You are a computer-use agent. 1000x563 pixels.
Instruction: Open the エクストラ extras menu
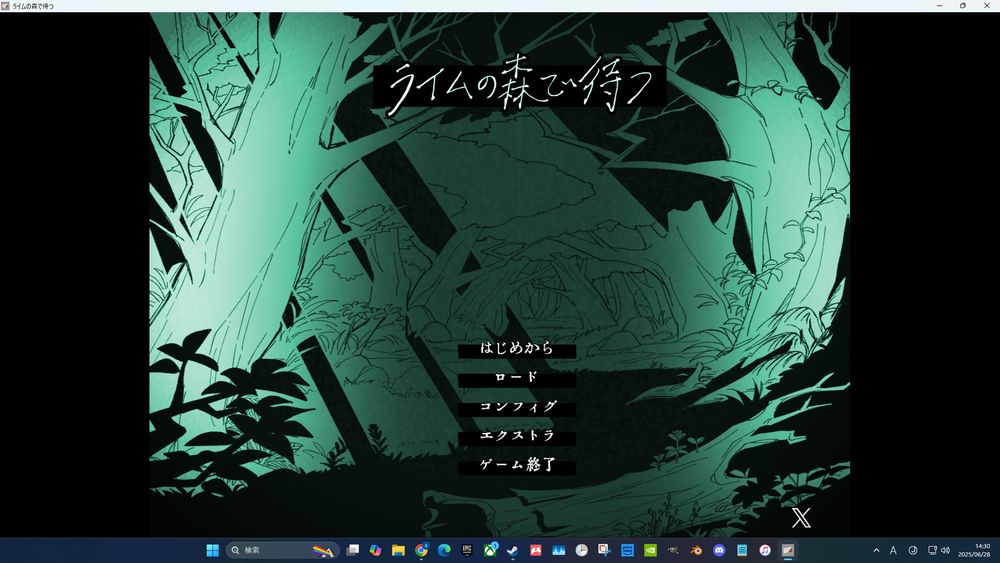click(x=517, y=437)
